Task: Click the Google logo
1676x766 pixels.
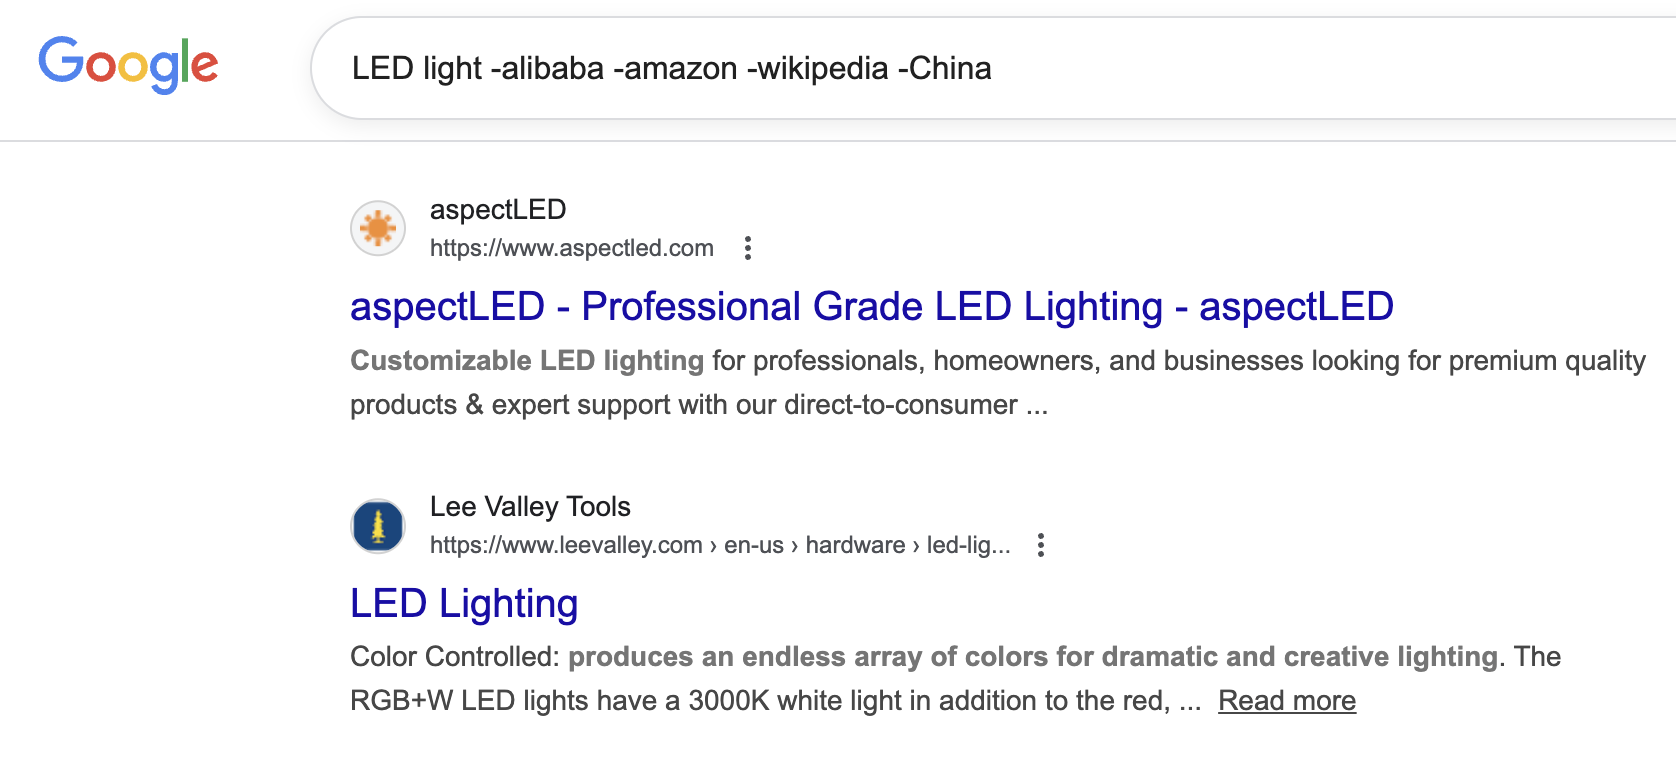Action: [x=128, y=65]
